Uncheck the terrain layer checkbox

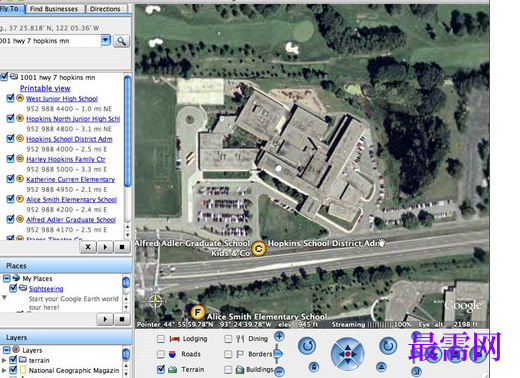[13, 360]
